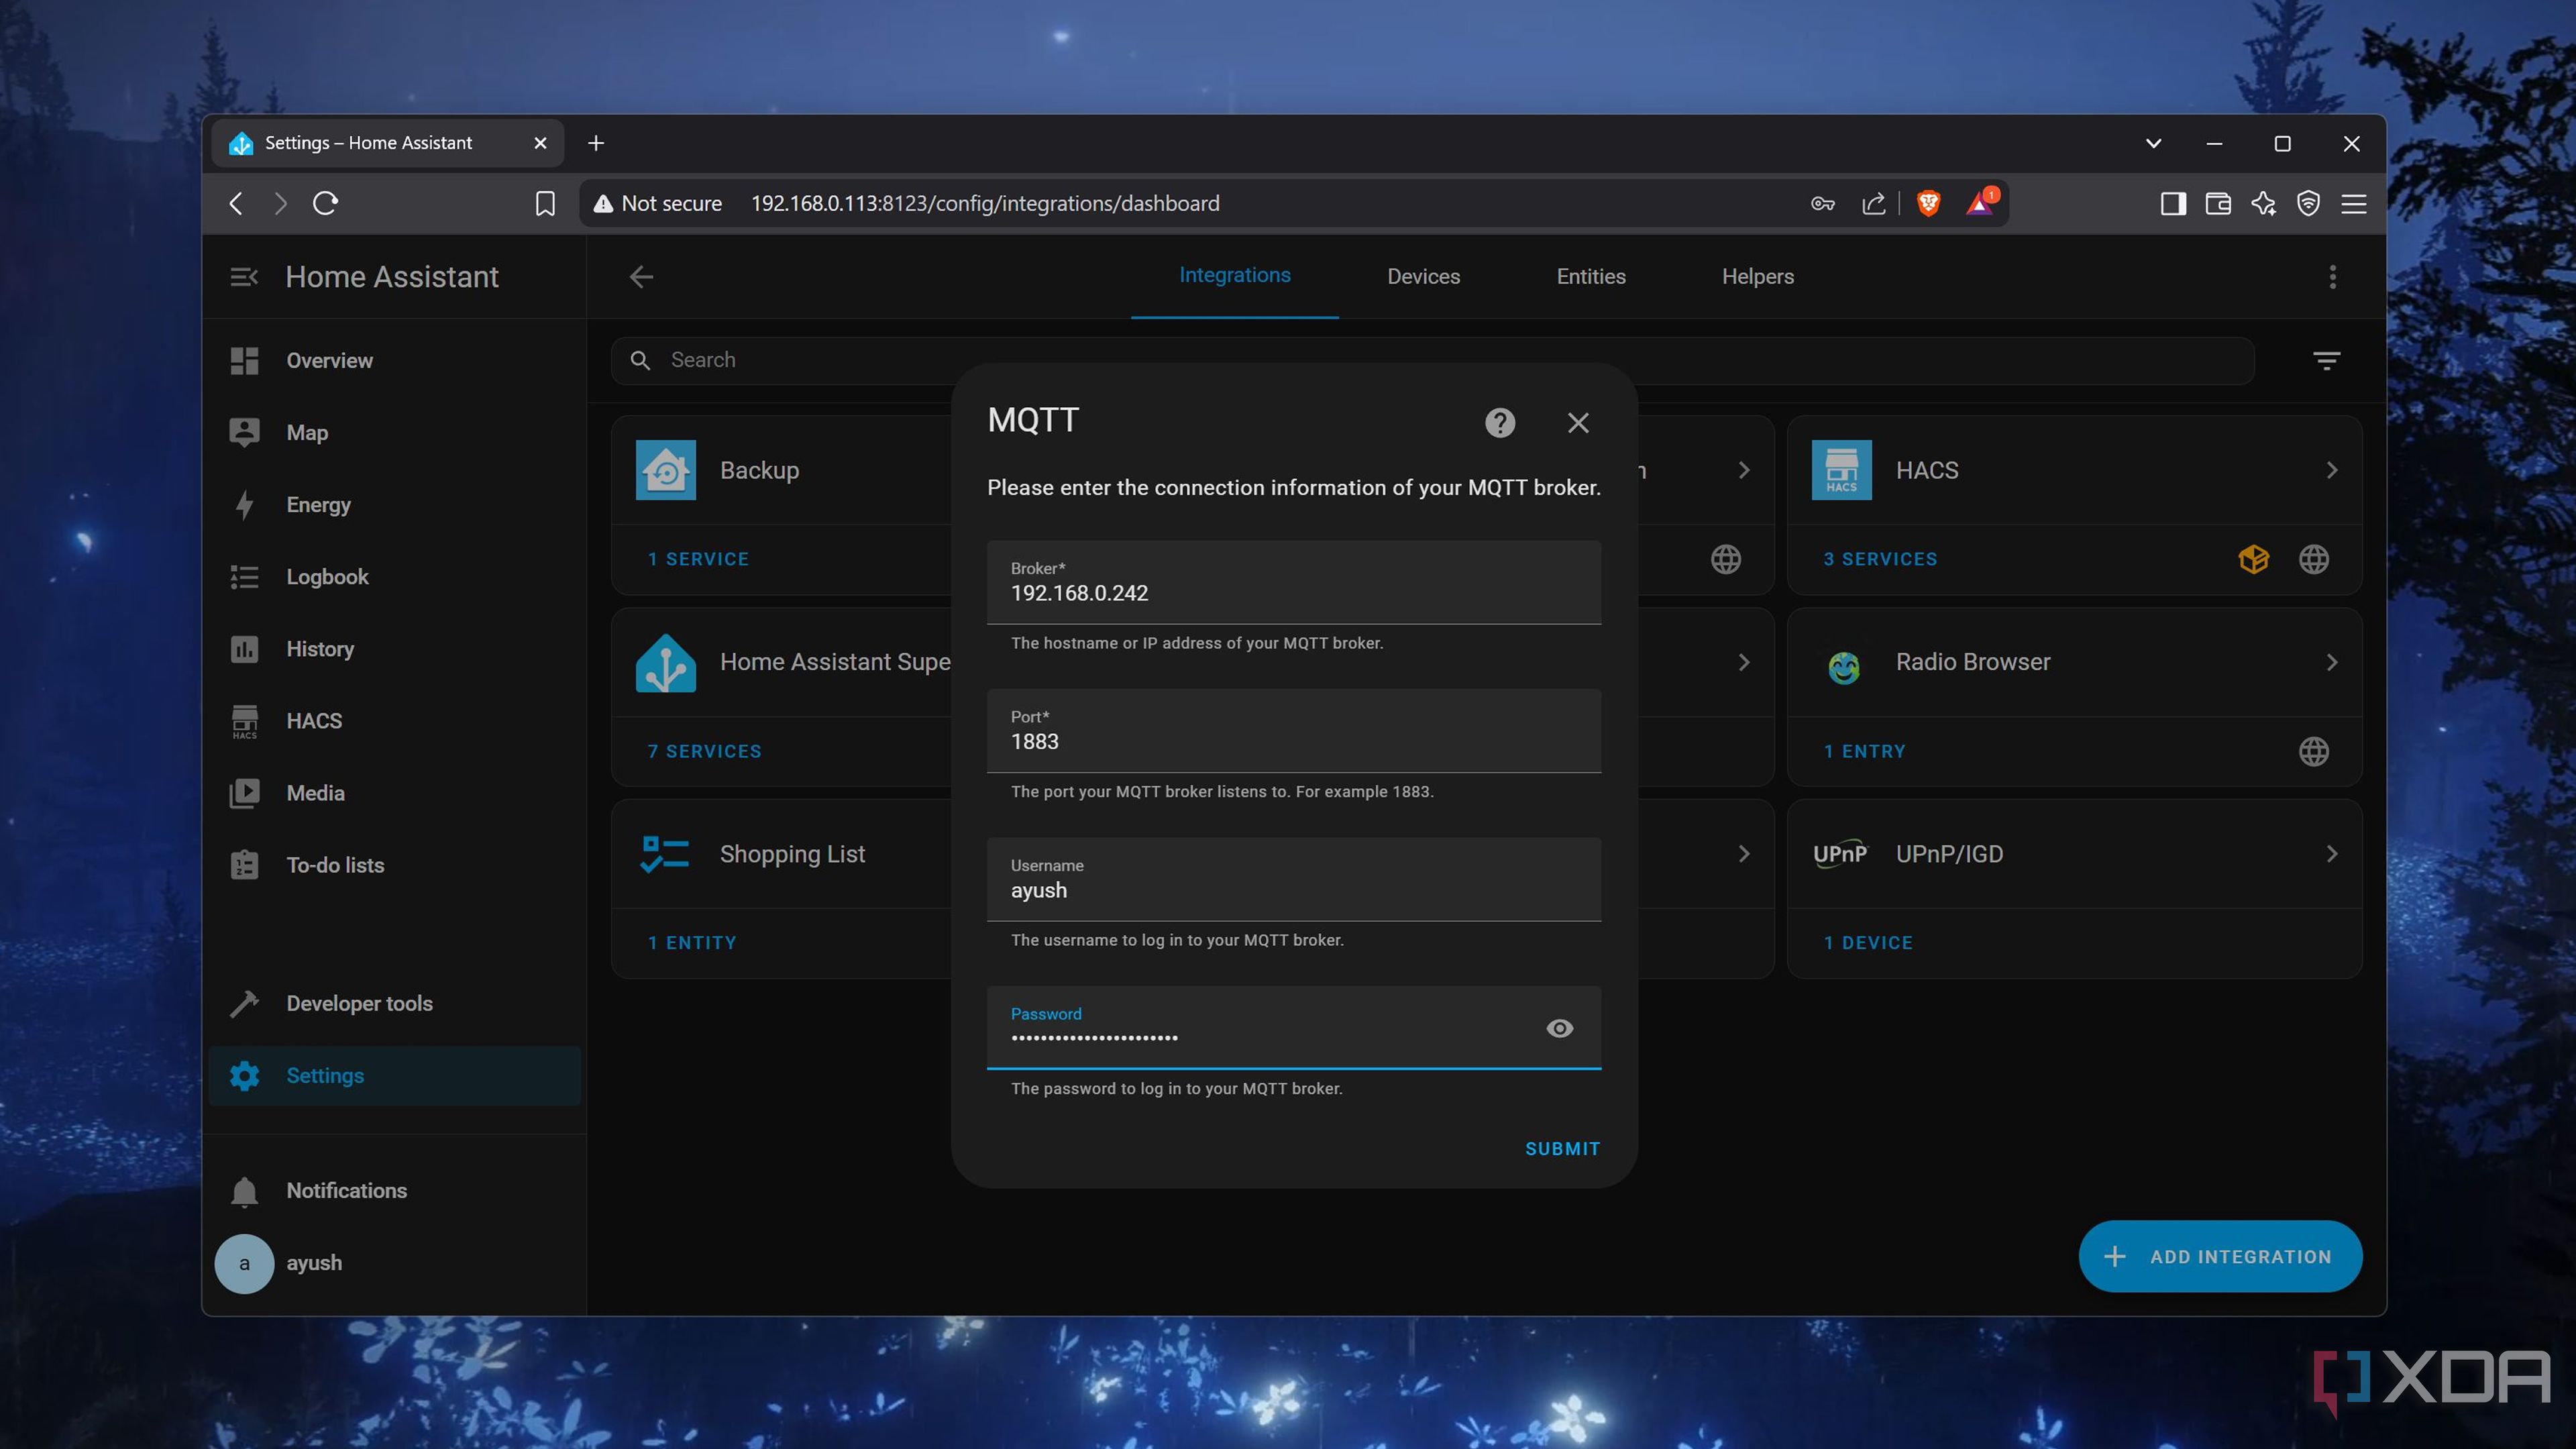Open the 1 ENTRY link
Screen dimensions: 2576x1449
coord(1864,751)
